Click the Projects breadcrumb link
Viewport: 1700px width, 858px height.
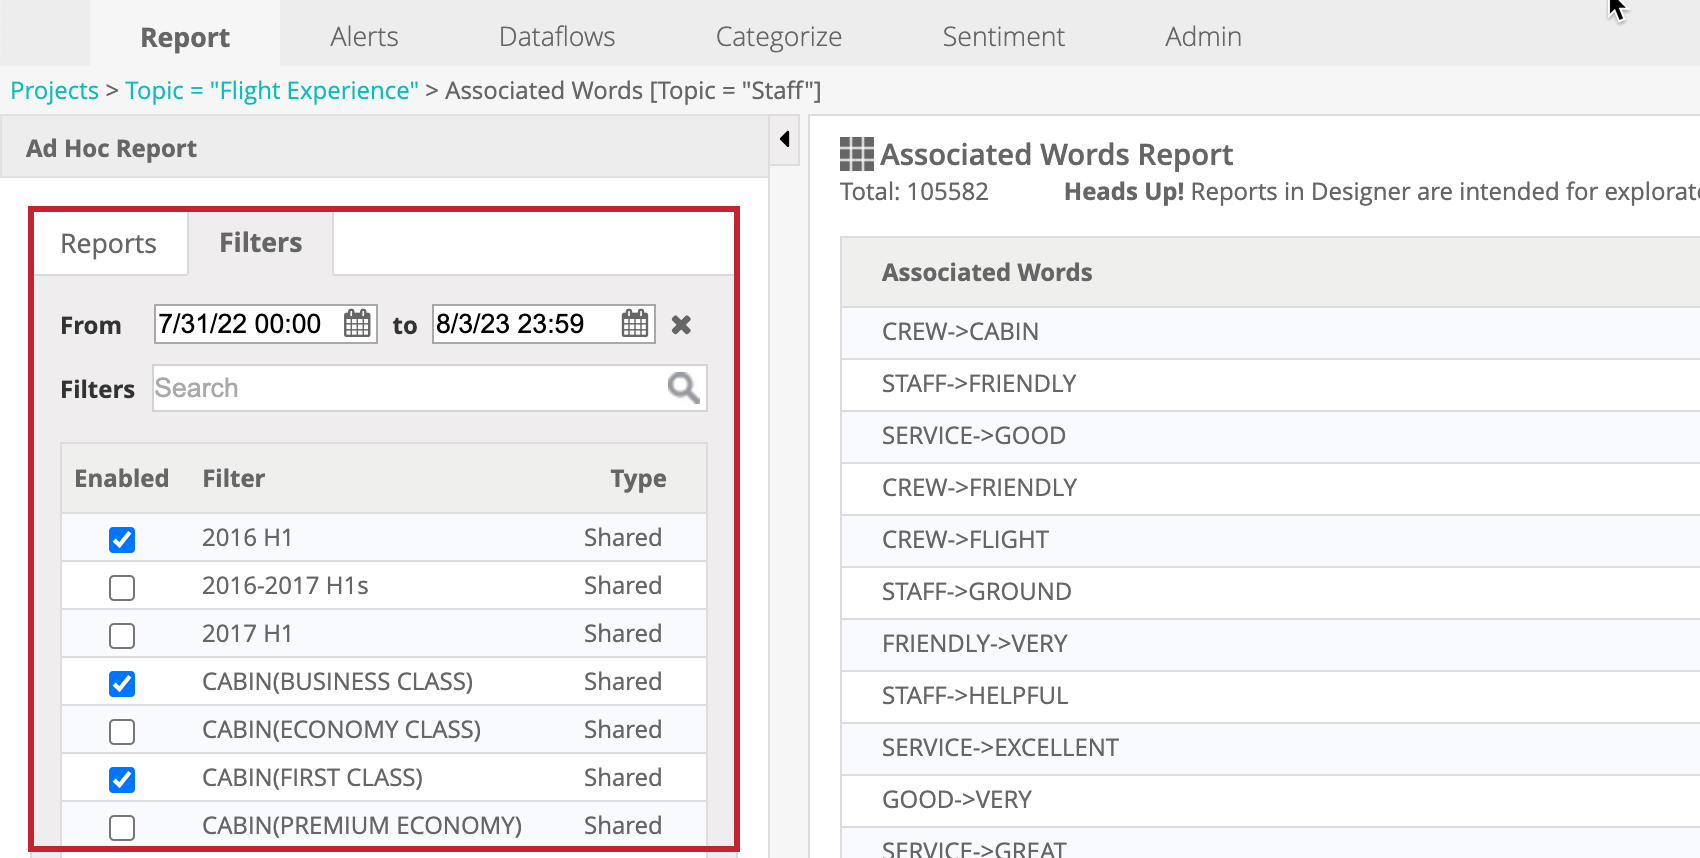pos(55,91)
